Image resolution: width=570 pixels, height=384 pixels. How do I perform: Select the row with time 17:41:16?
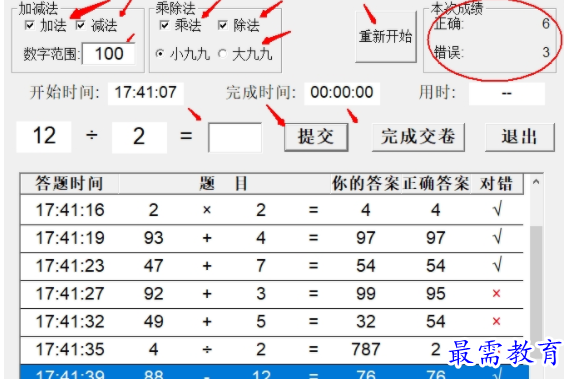[x=272, y=210]
